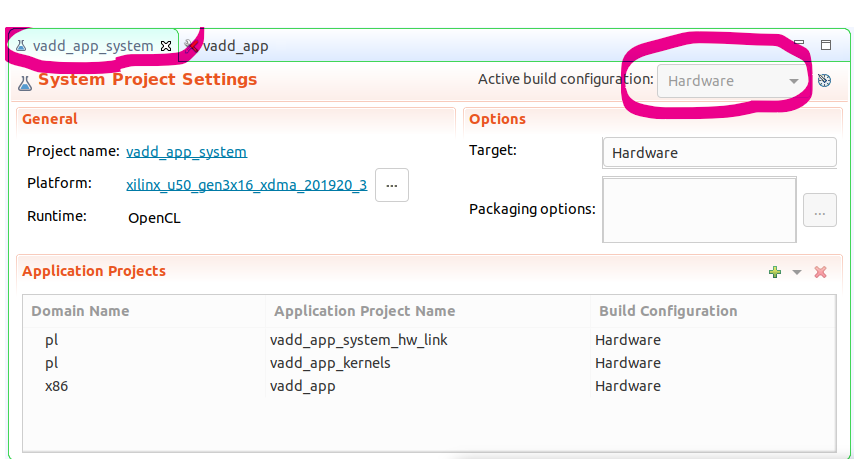This screenshot has width=854, height=459.
Task: Click the green plus add application icon
Action: tap(774, 272)
